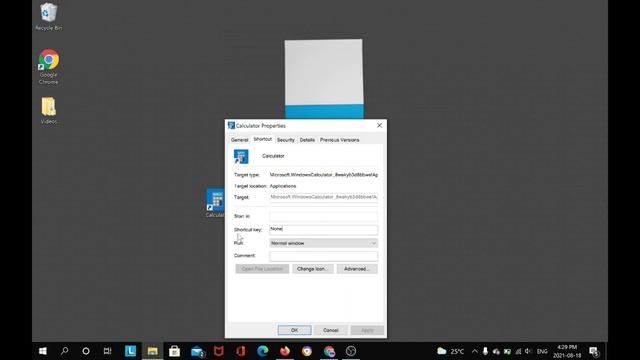Switch to the Security tab
The image size is (640, 360).
point(286,140)
